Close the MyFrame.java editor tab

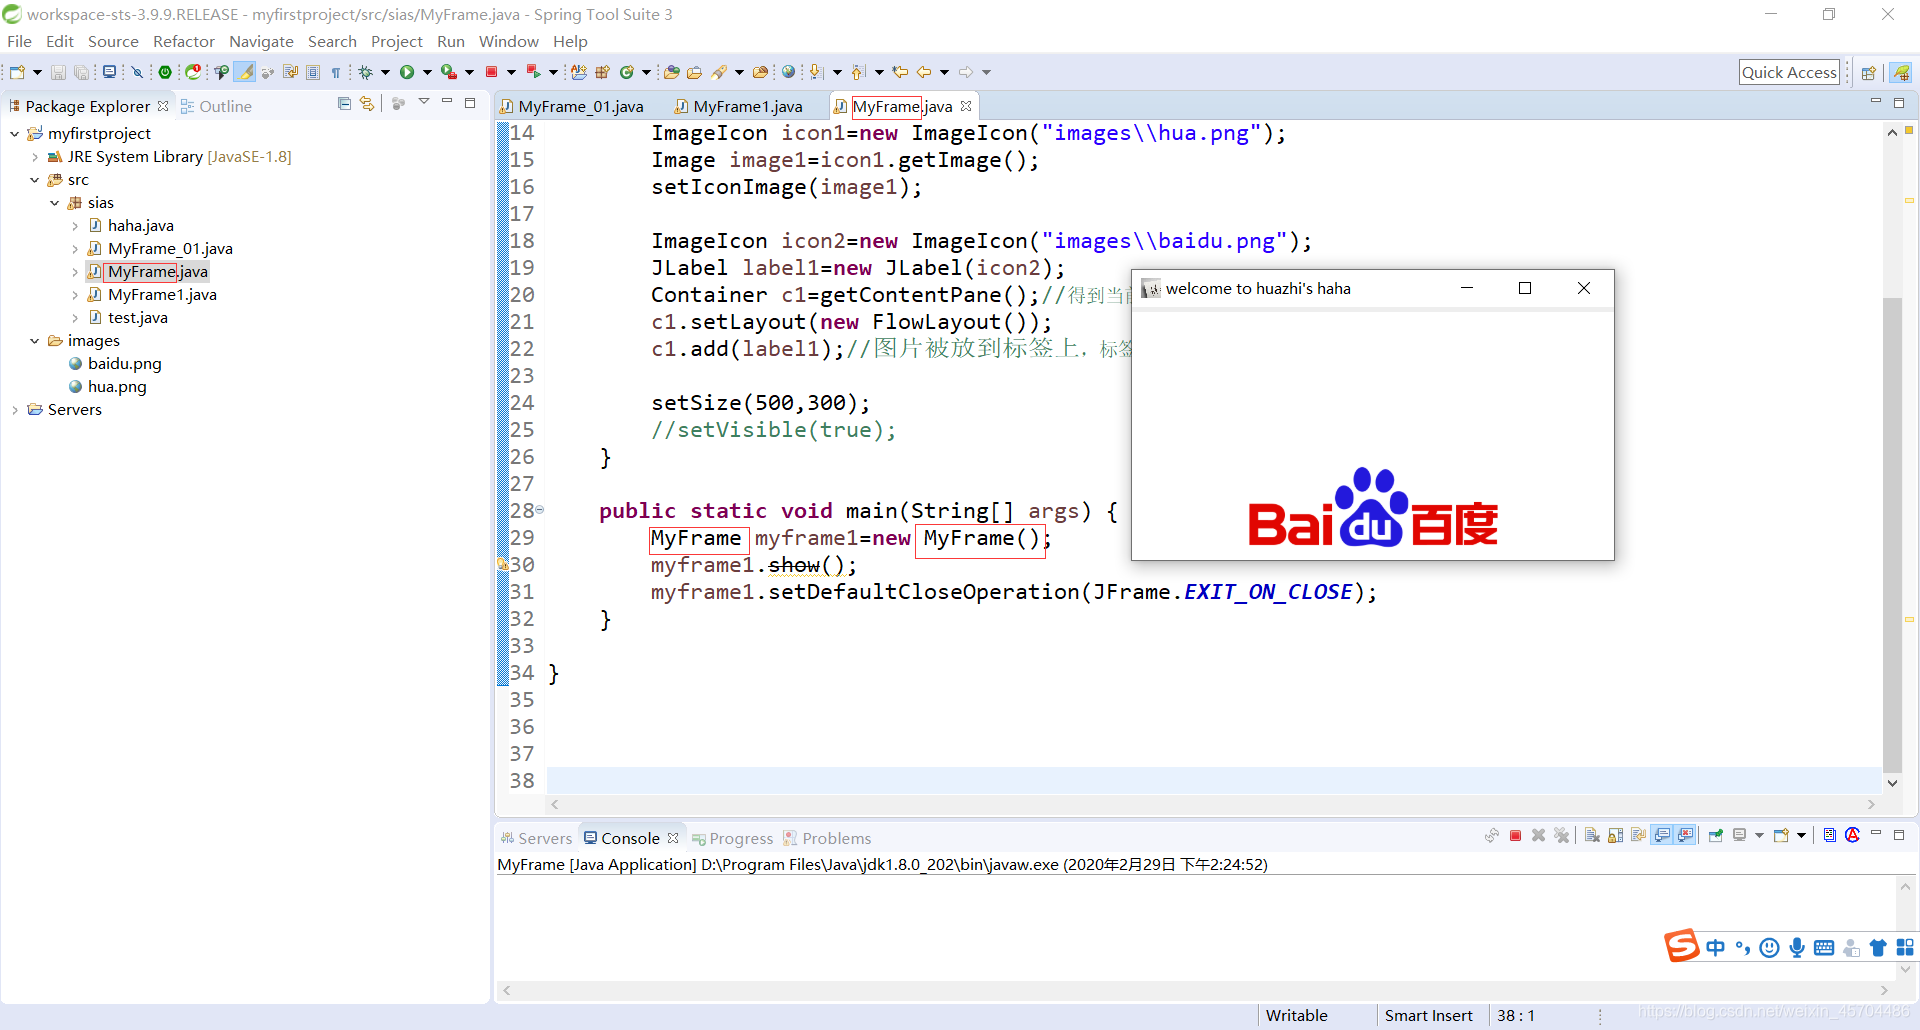966,105
